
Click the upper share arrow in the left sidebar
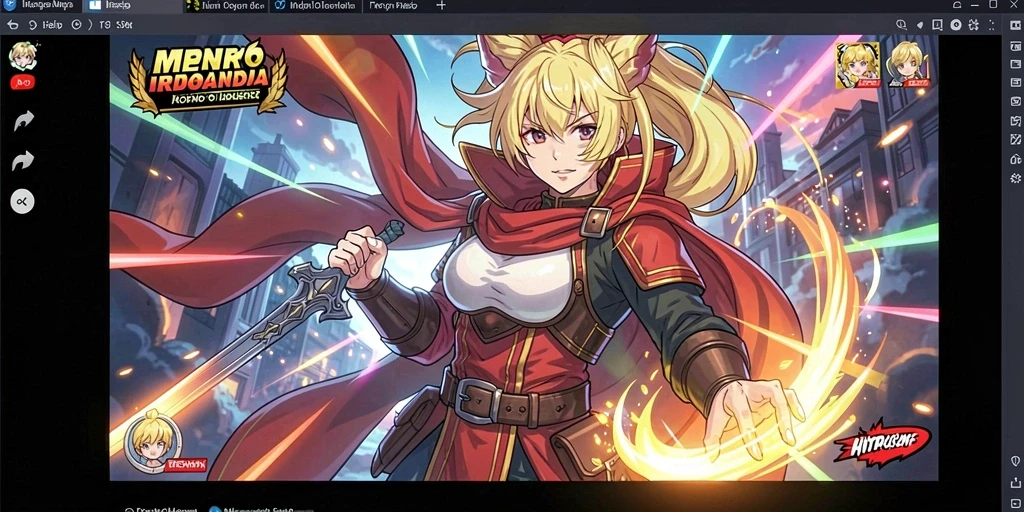24,120
